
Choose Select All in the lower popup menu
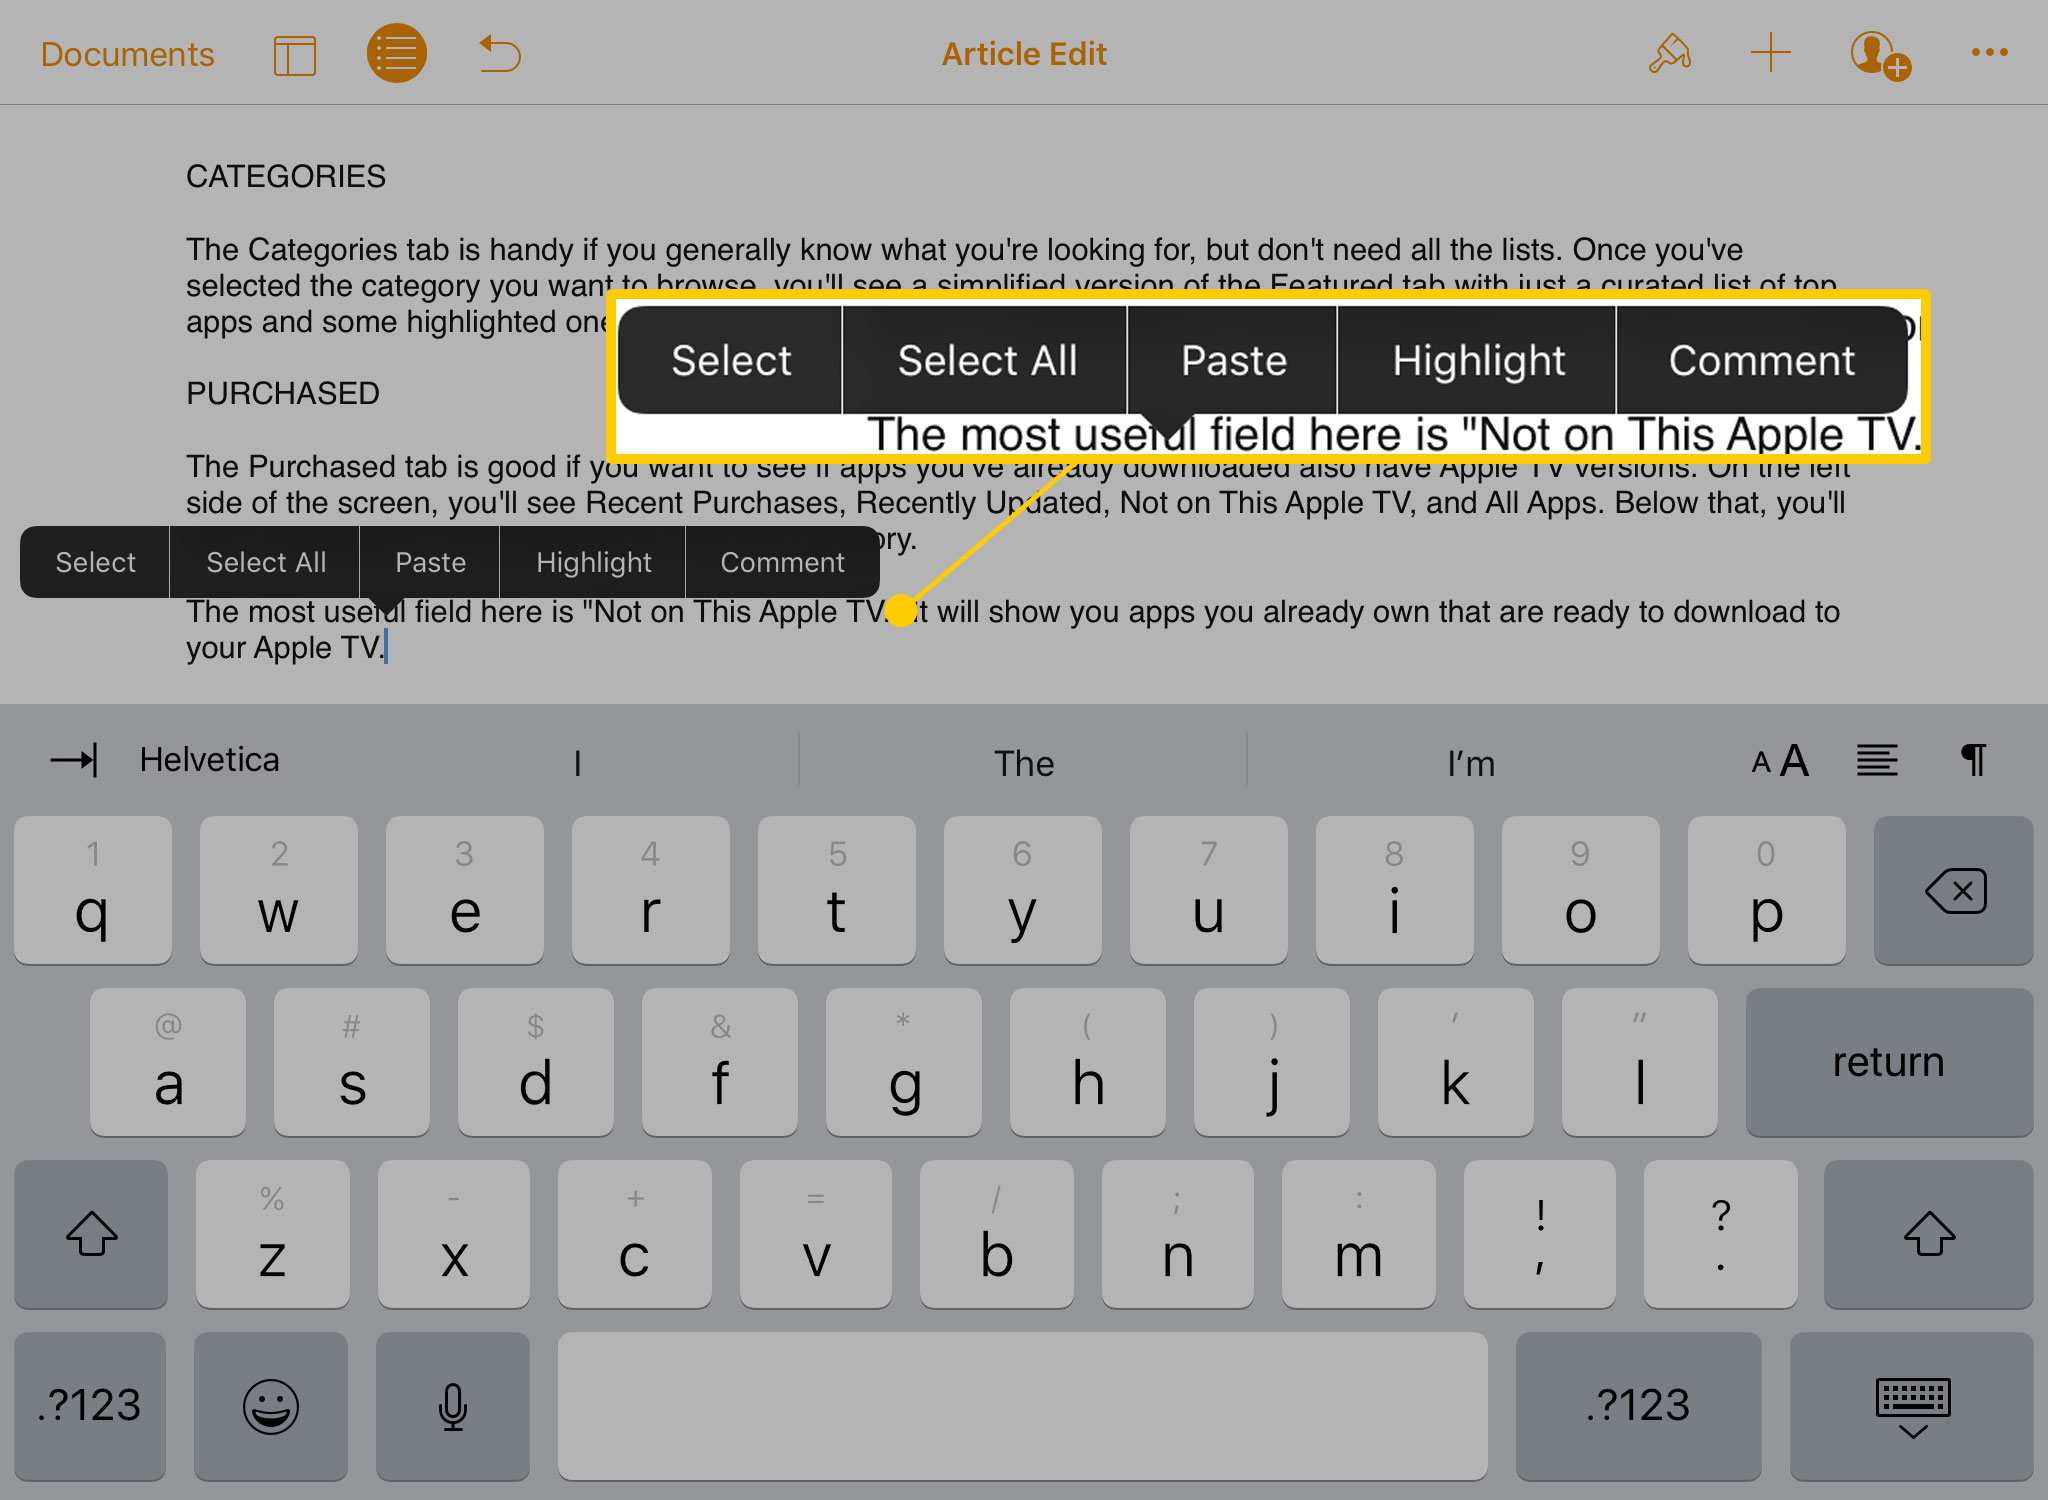(x=265, y=562)
